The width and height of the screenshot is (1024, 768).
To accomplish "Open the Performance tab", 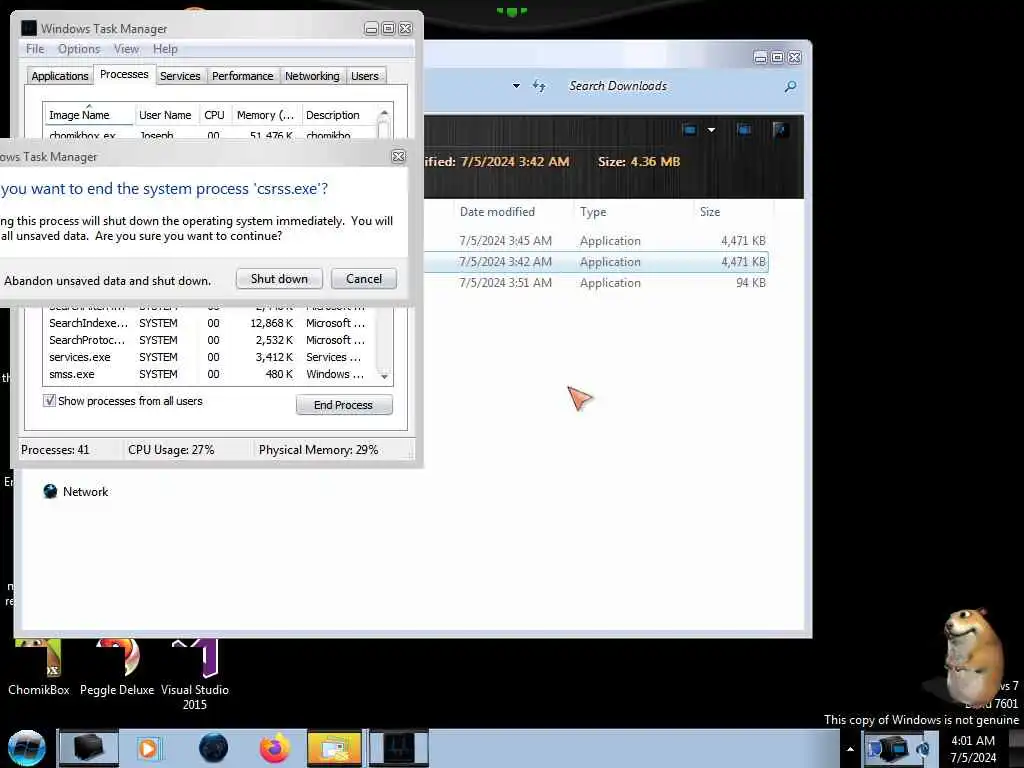I will click(242, 76).
